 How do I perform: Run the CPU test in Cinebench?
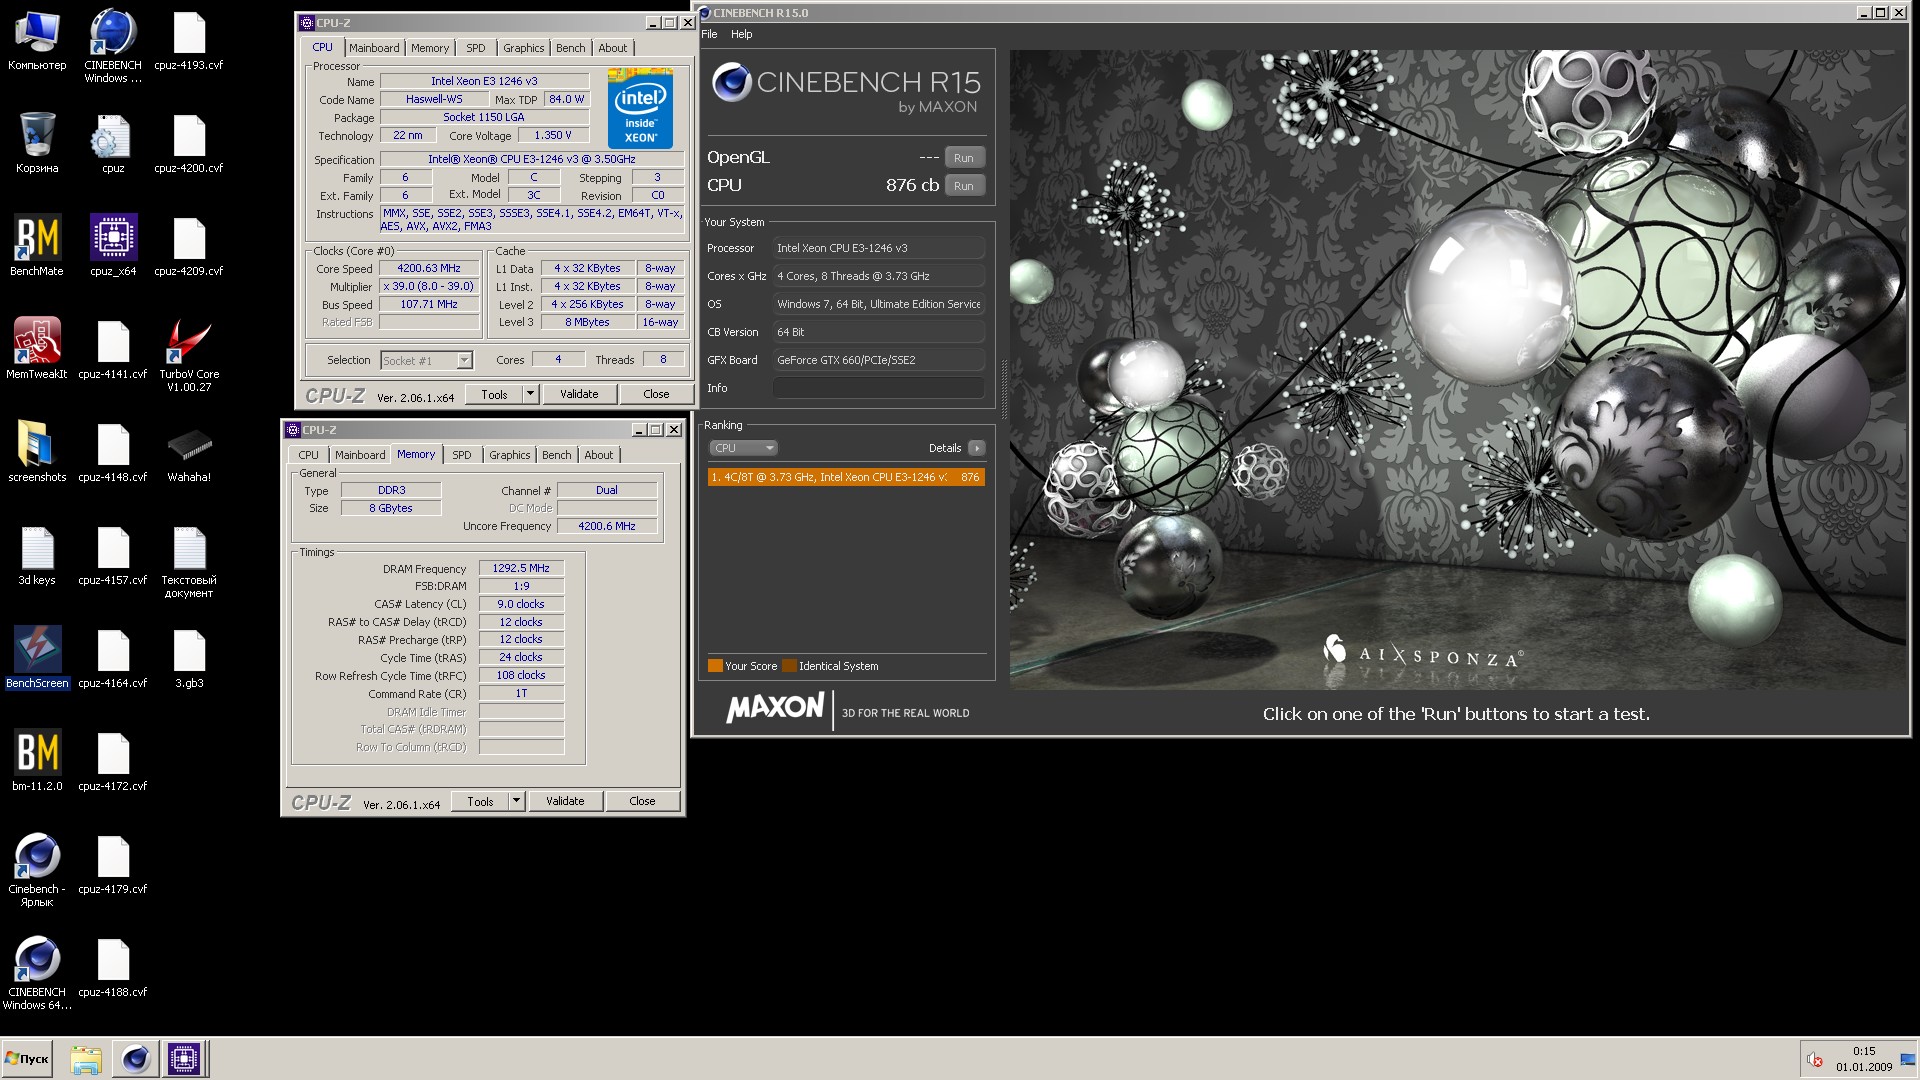963,186
